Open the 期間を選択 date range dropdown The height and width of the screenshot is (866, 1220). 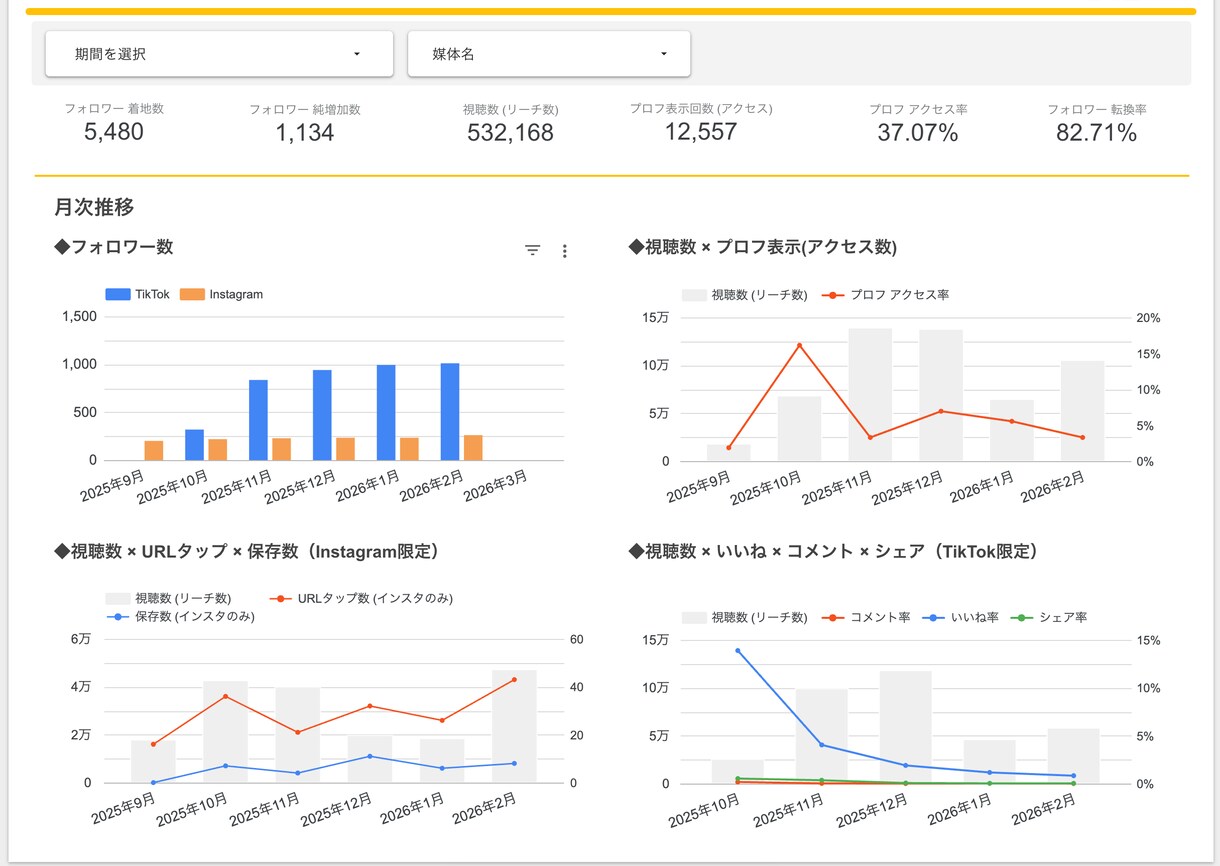click(219, 54)
